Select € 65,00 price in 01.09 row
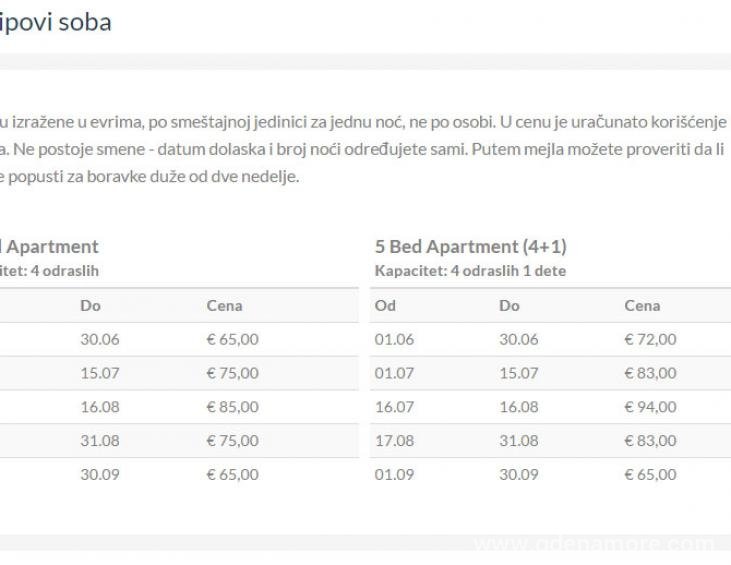This screenshot has height=565, width=731. (x=650, y=475)
